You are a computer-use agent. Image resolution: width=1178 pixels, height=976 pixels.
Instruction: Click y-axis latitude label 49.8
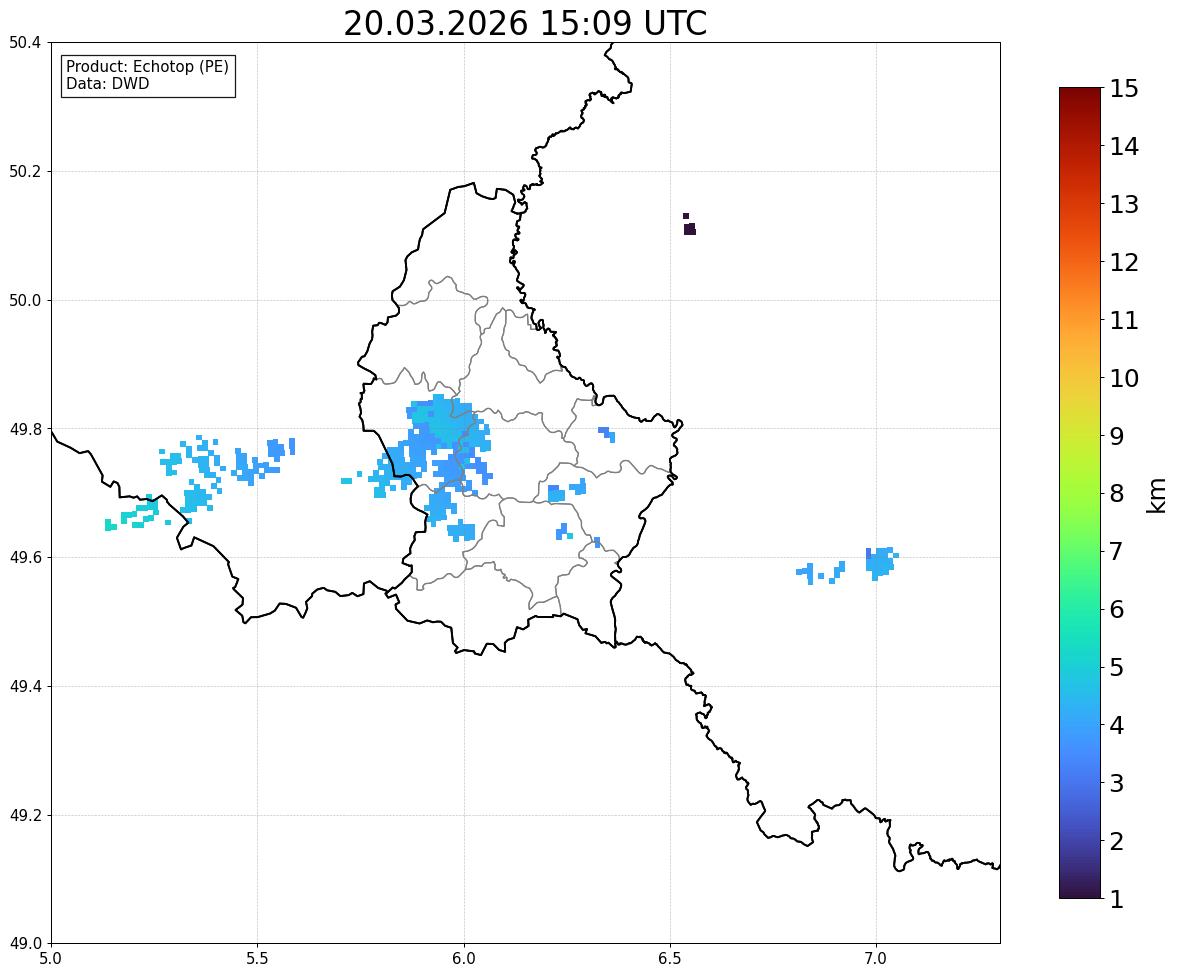point(25,429)
